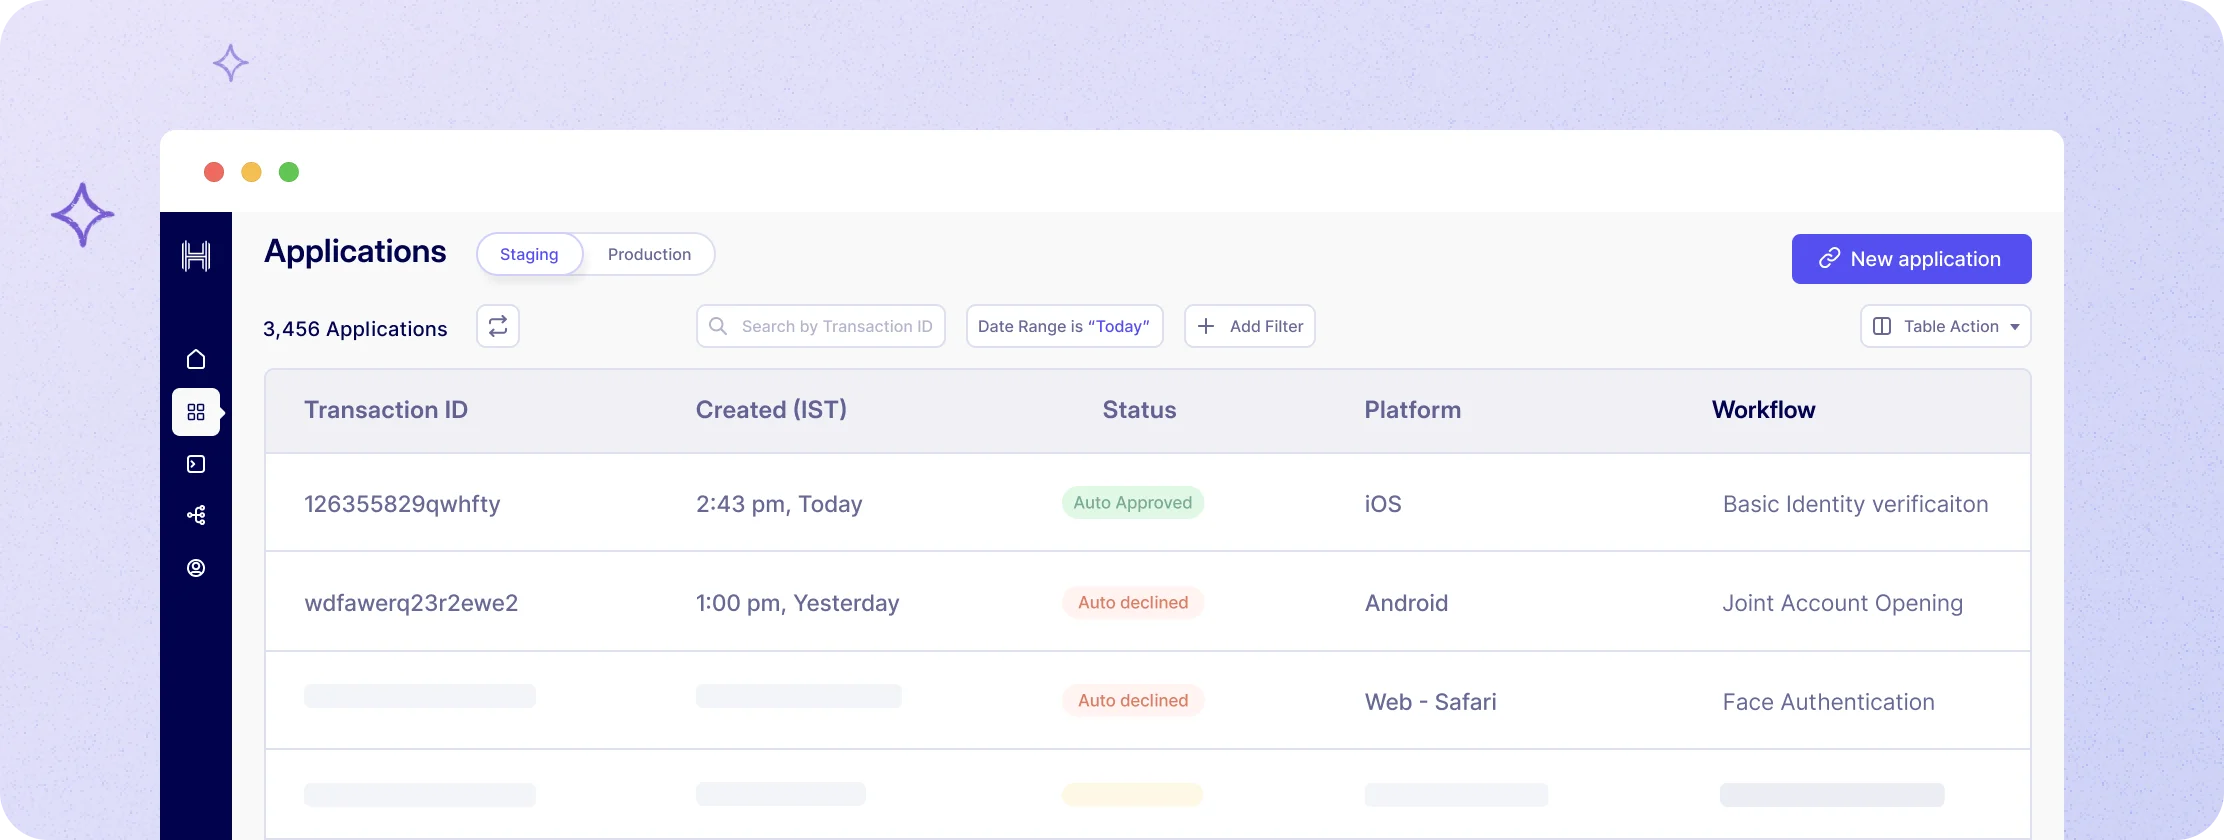2224x840 pixels.
Task: Click the green window maximize button
Action: 289,172
